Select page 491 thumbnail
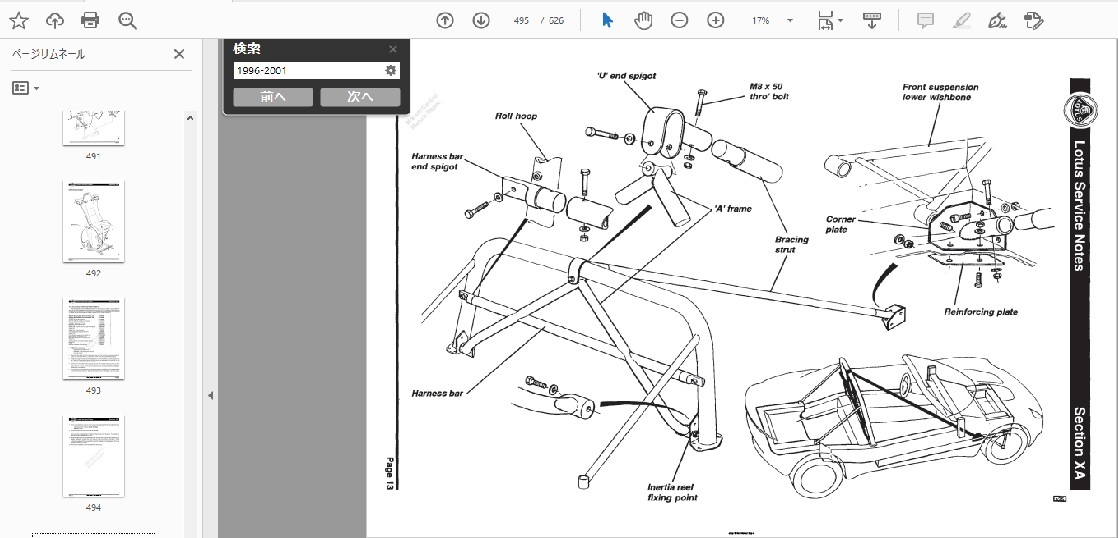Viewport: 1118px width, 538px height. pos(93,128)
